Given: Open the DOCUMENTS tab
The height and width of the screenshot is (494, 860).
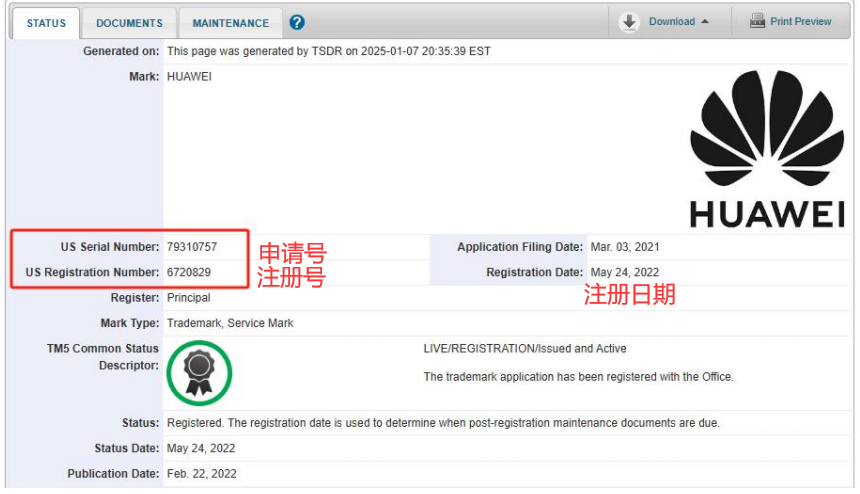Looking at the screenshot, I should tap(129, 23).
